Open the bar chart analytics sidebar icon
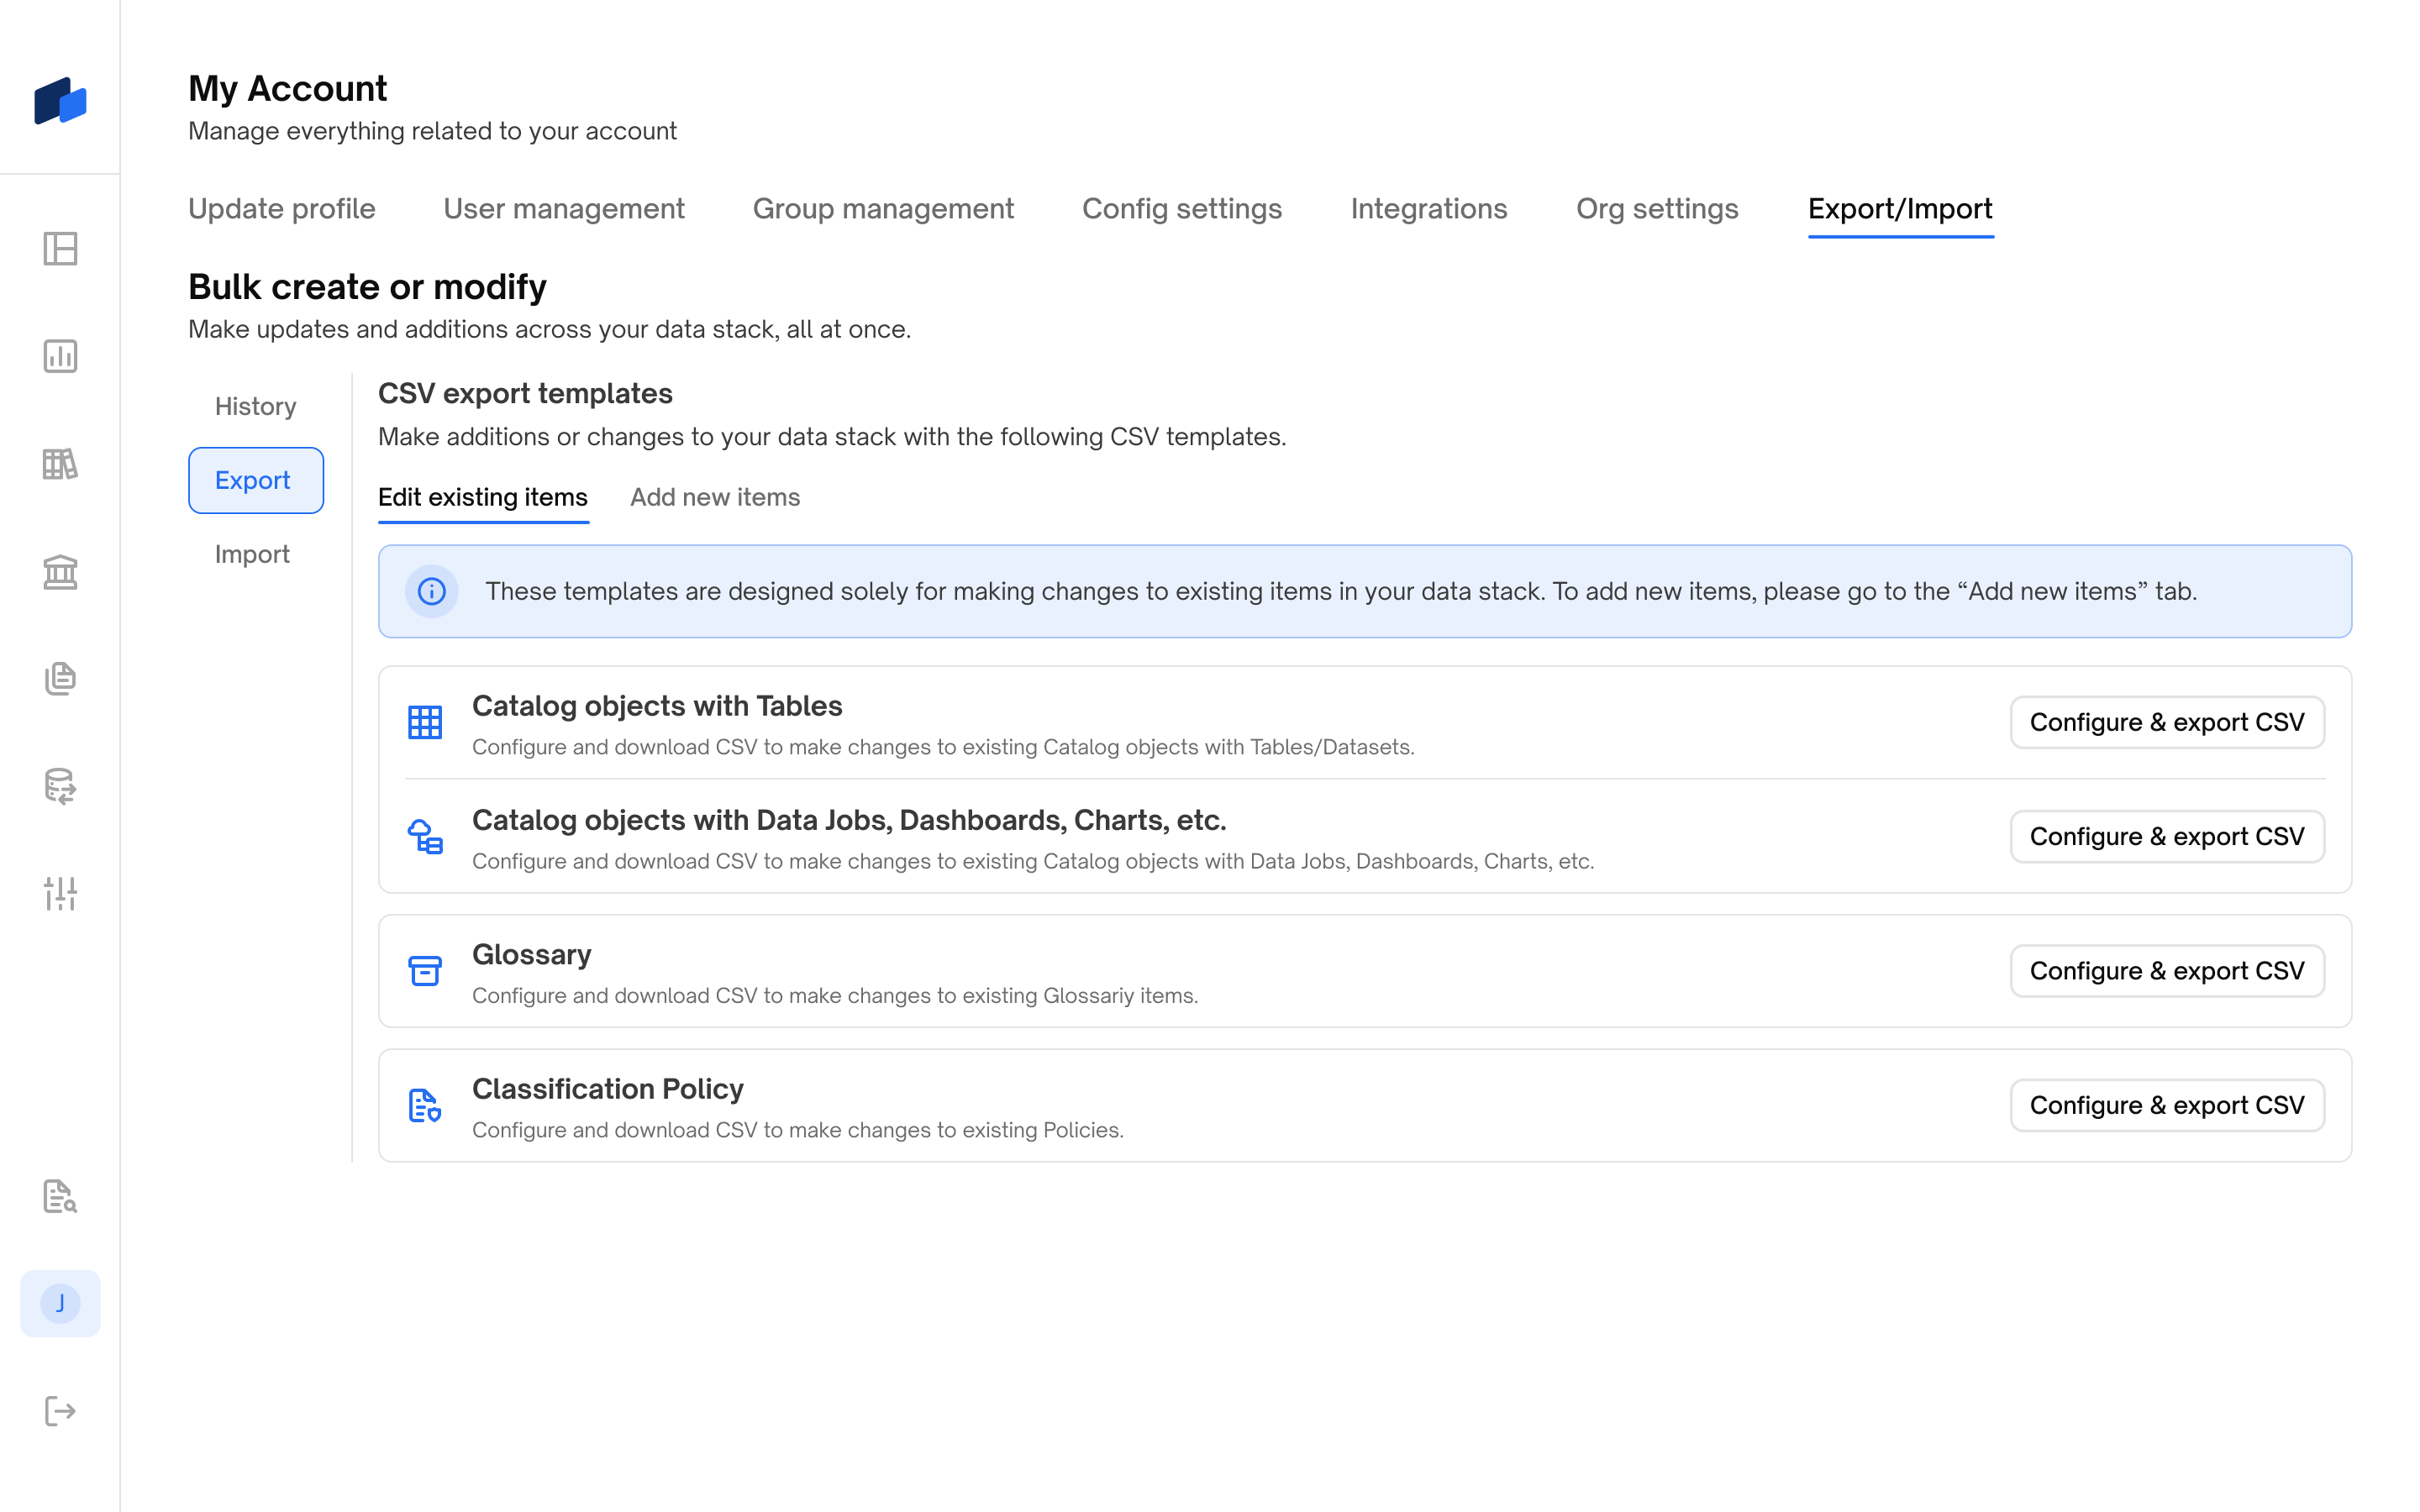Viewport: 2420px width, 1512px height. pyautogui.click(x=60, y=356)
